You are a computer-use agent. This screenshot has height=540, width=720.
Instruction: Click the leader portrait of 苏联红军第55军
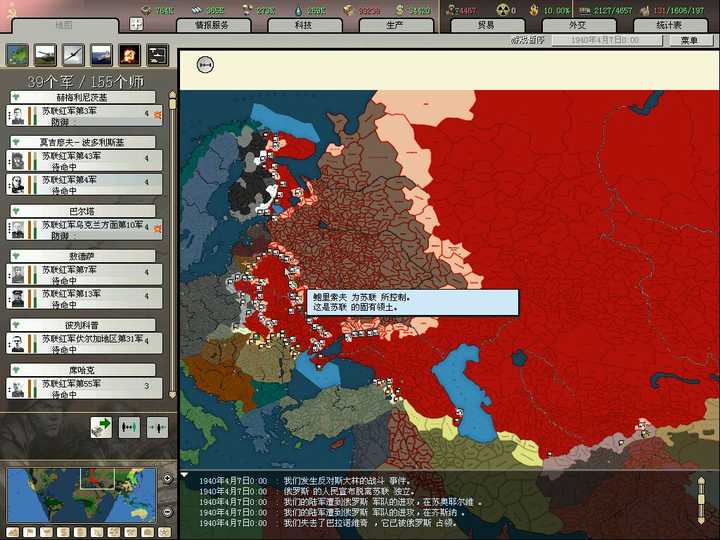[17, 388]
